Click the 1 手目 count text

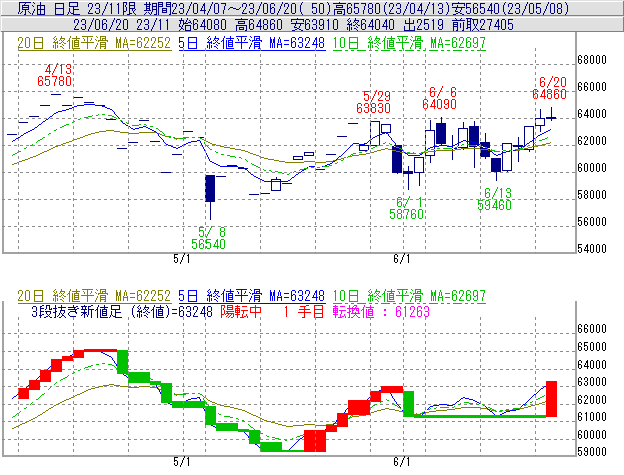click(x=304, y=311)
